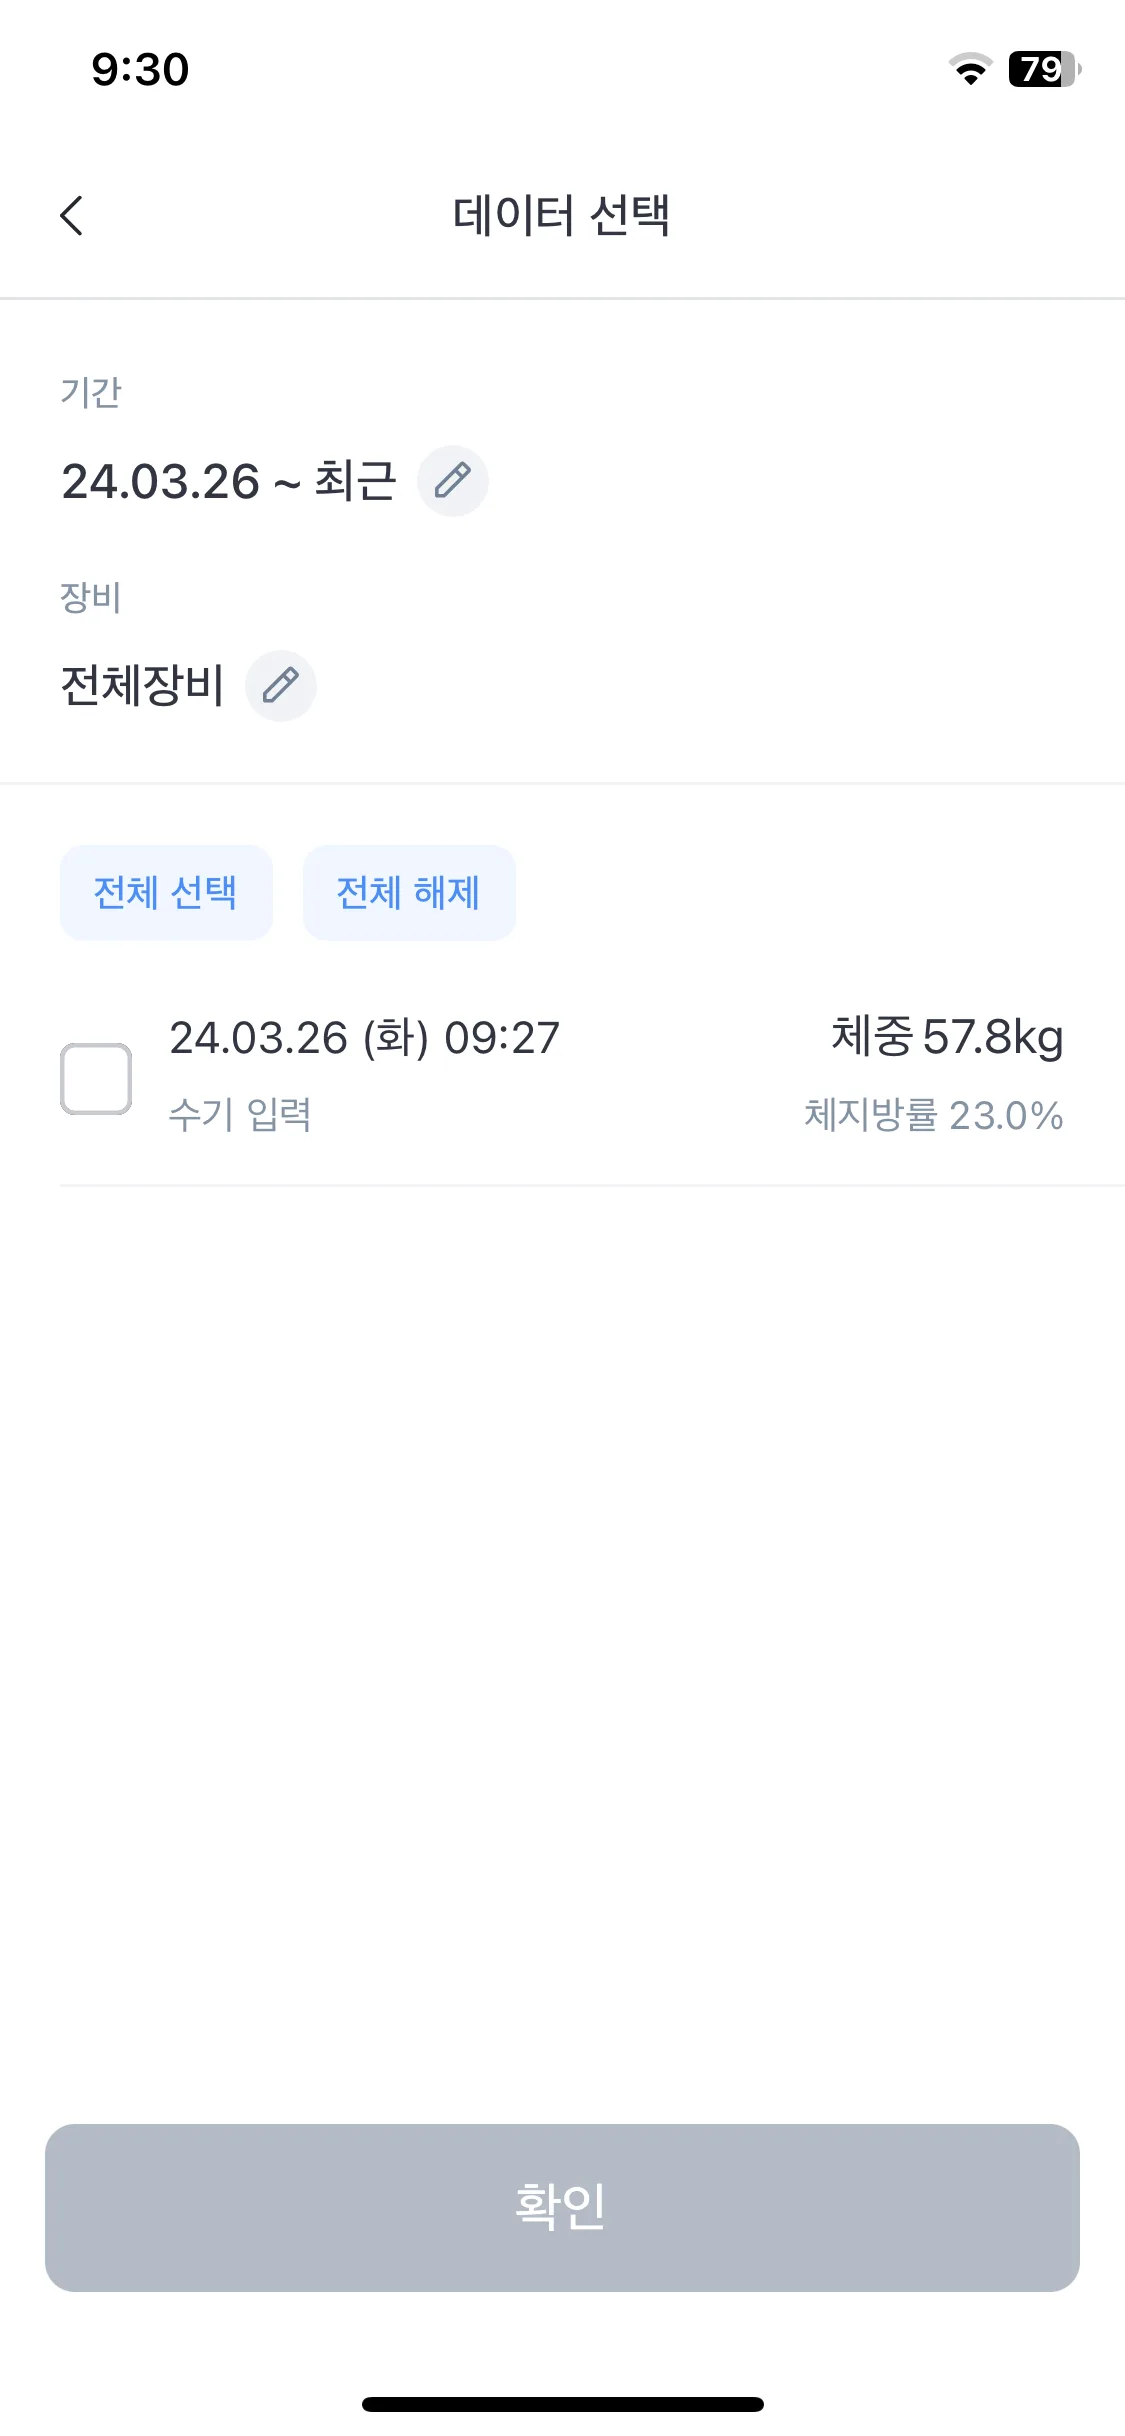Tap the 데이터 선택 page title
1125x2436 pixels.
coord(561,215)
